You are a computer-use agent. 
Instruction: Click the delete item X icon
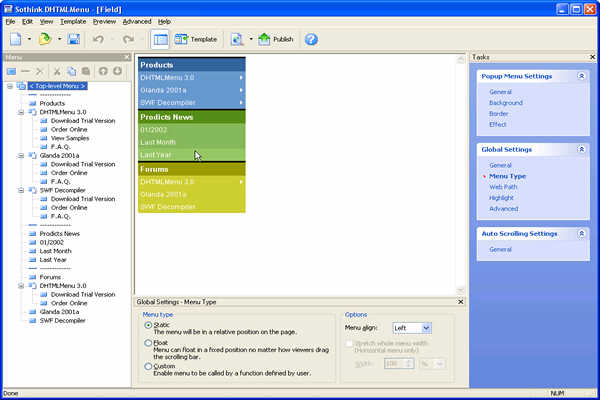pos(39,71)
